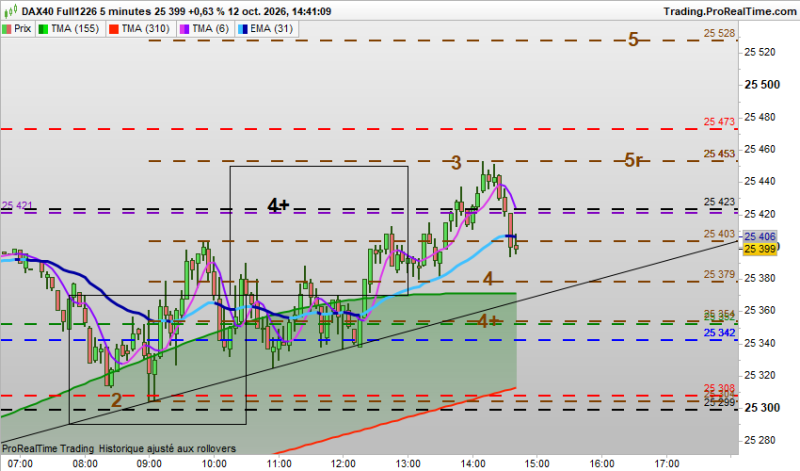Click the 25 500 price axis tick
This screenshot has height=471, width=800.
tap(762, 85)
